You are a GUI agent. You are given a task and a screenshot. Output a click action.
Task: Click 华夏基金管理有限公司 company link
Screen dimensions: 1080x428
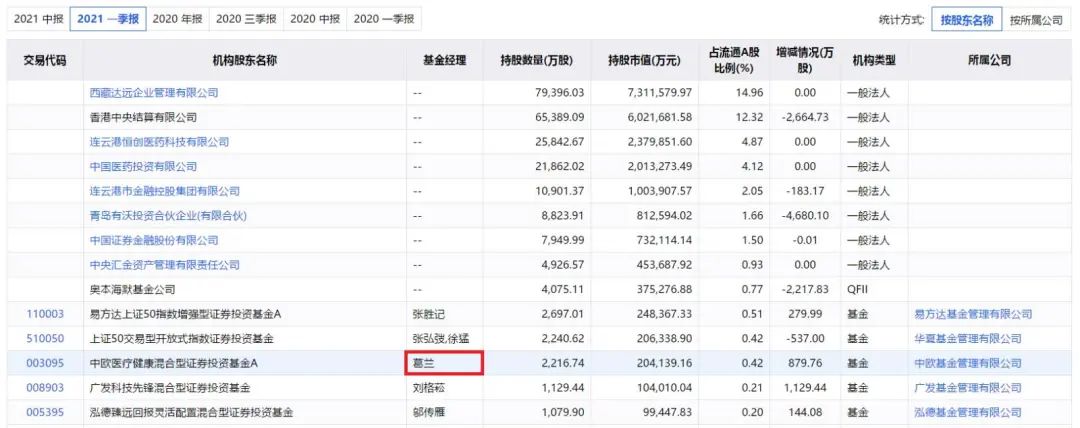click(x=967, y=339)
